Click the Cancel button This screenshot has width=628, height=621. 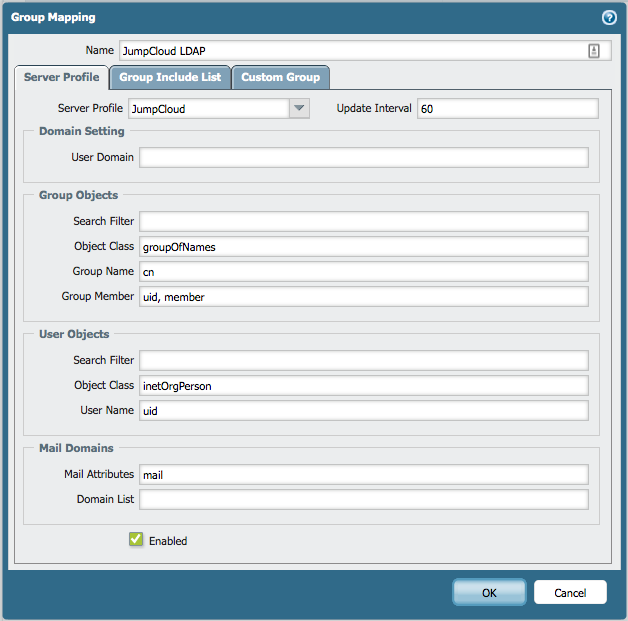pos(570,592)
